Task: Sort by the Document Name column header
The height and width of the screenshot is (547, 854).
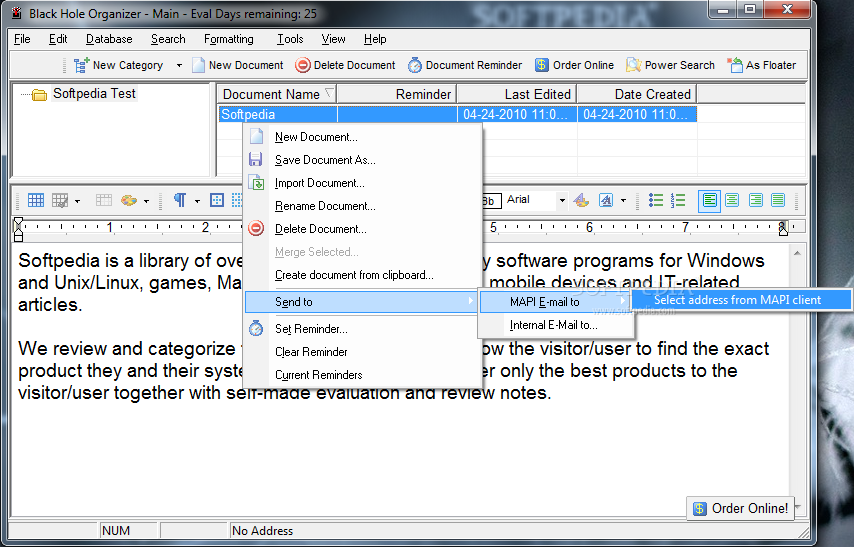Action: click(x=277, y=94)
